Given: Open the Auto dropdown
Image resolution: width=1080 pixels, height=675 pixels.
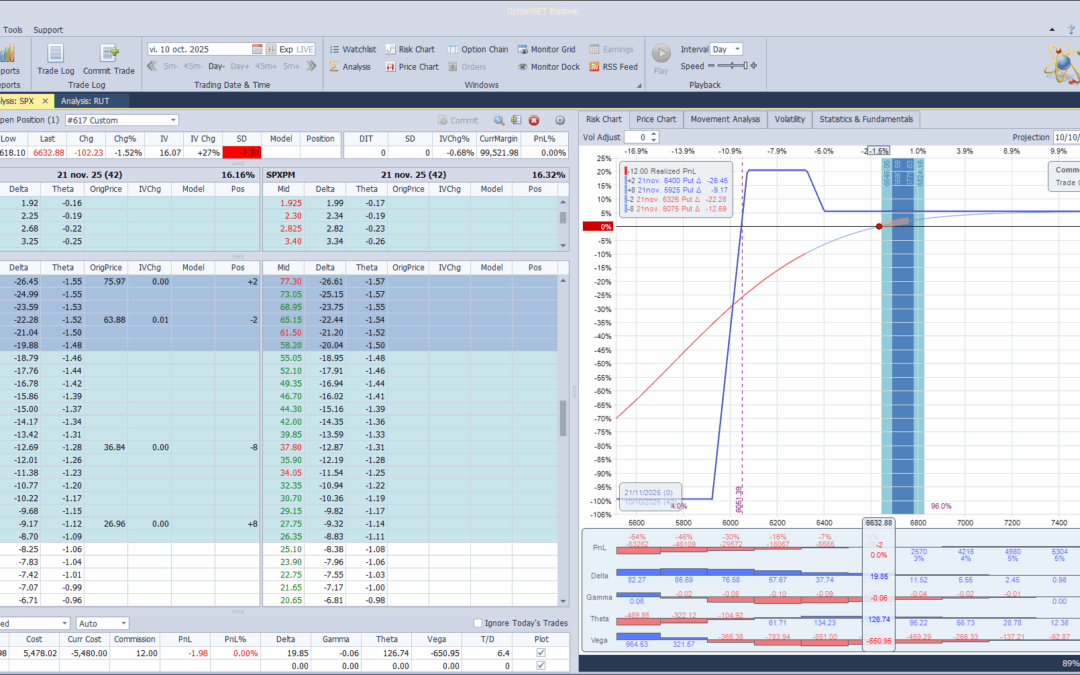Looking at the screenshot, I should [122, 624].
